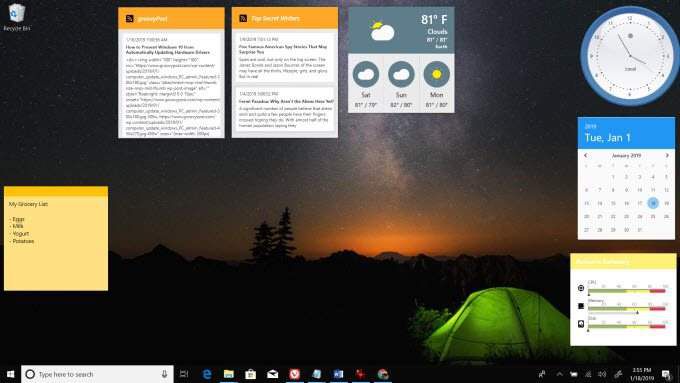Go to next month in calendar widget
Viewport: 680px width, 383px height.
[x=667, y=155]
